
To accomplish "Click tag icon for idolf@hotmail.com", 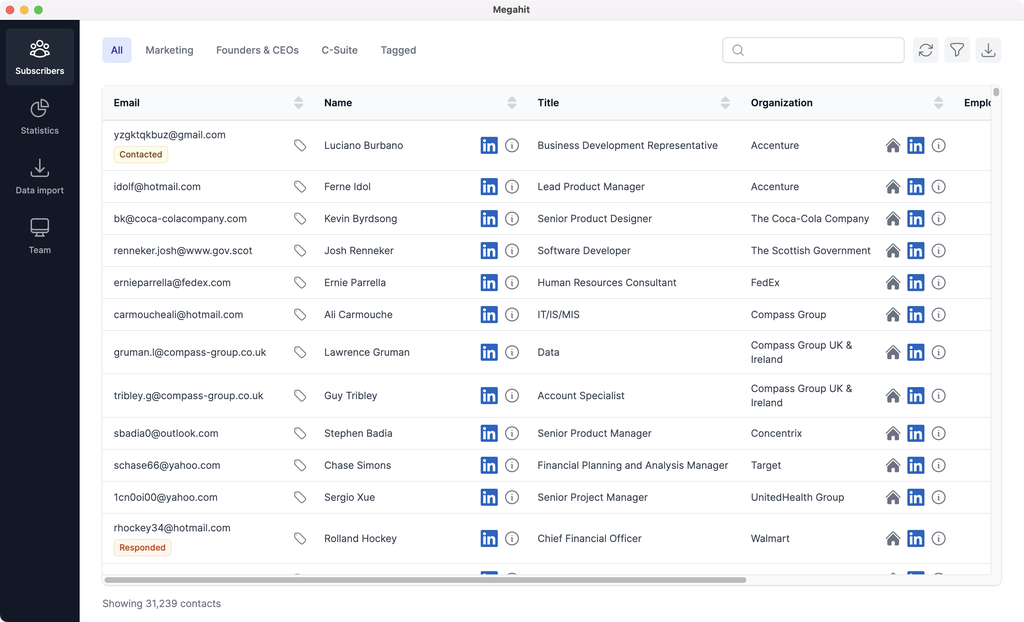I will [299, 187].
